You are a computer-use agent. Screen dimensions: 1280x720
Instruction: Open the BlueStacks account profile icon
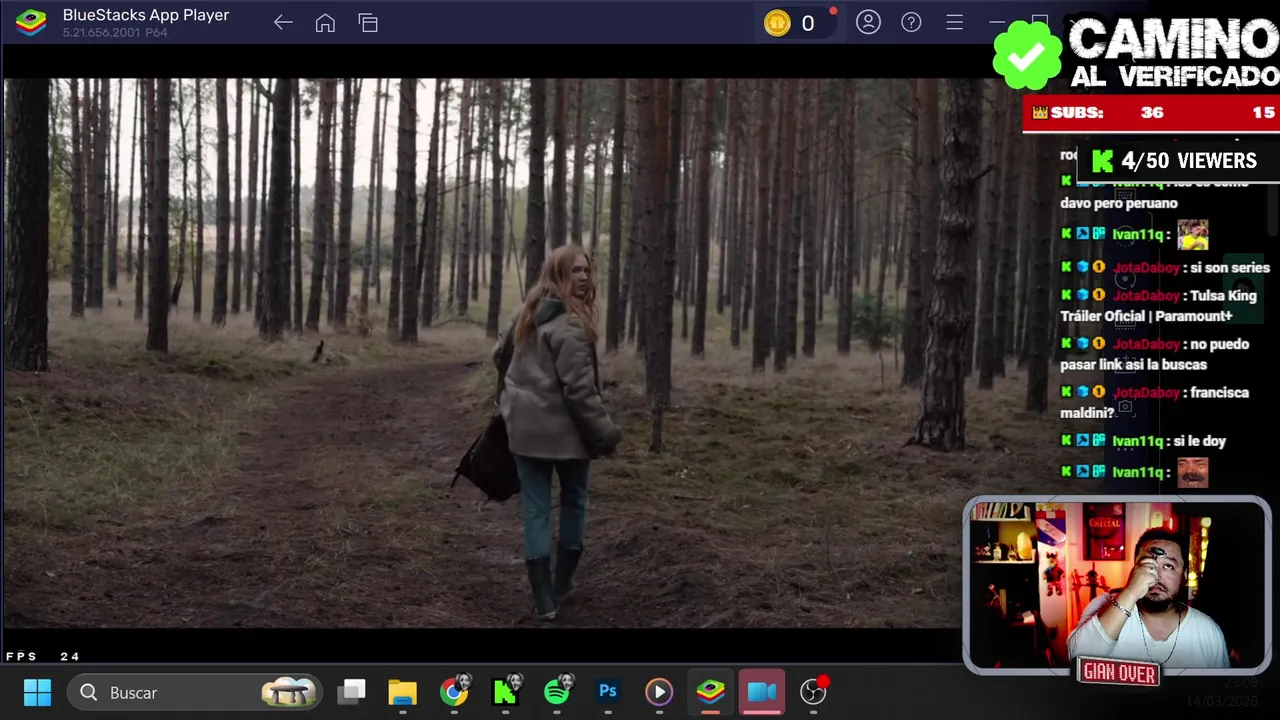click(868, 22)
